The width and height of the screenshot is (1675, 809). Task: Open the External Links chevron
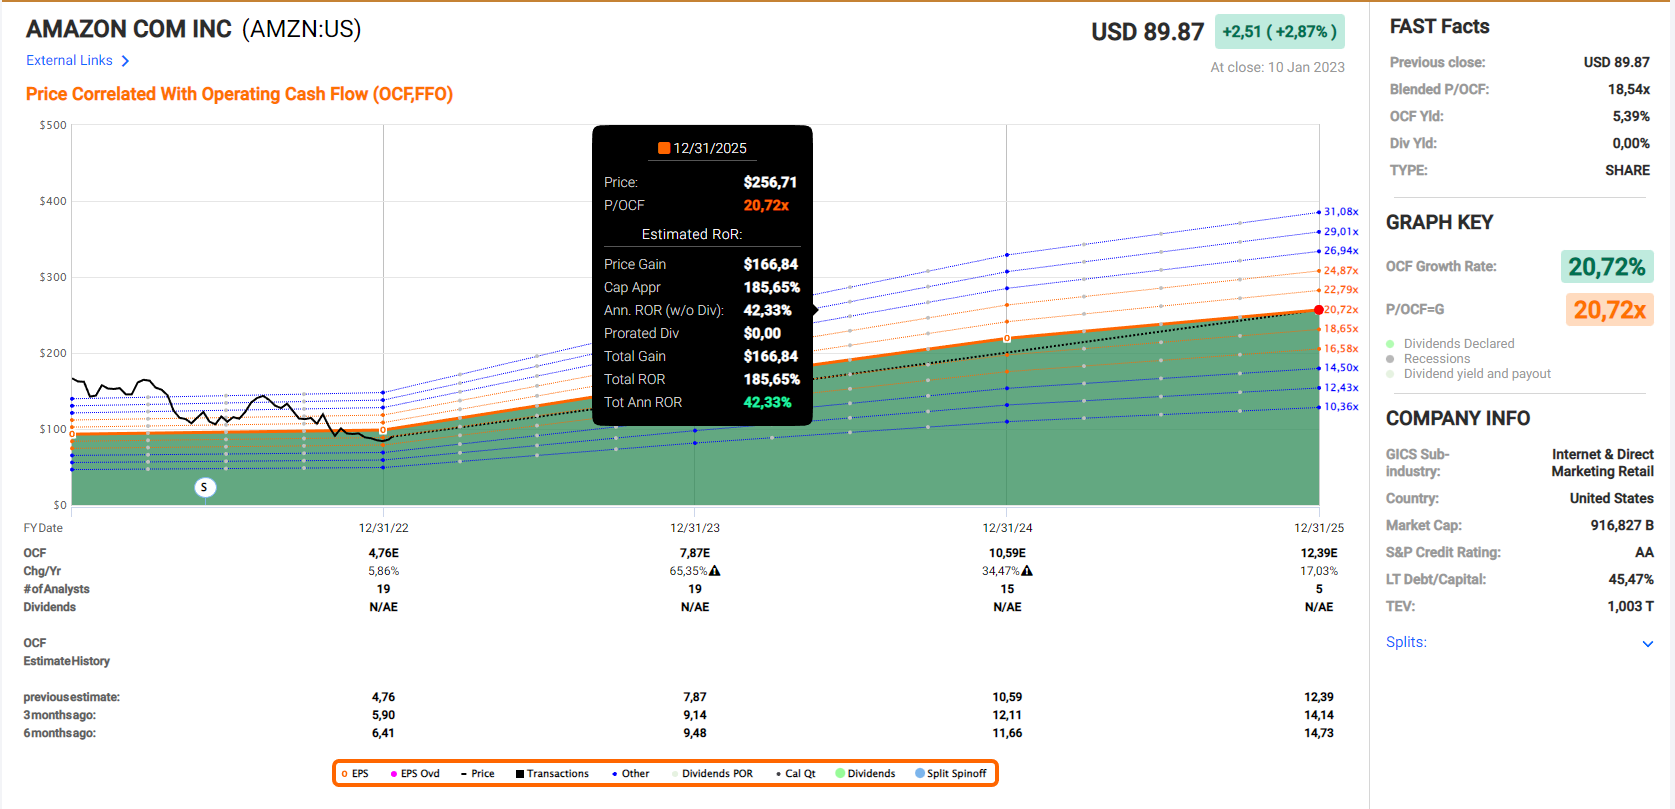point(125,61)
